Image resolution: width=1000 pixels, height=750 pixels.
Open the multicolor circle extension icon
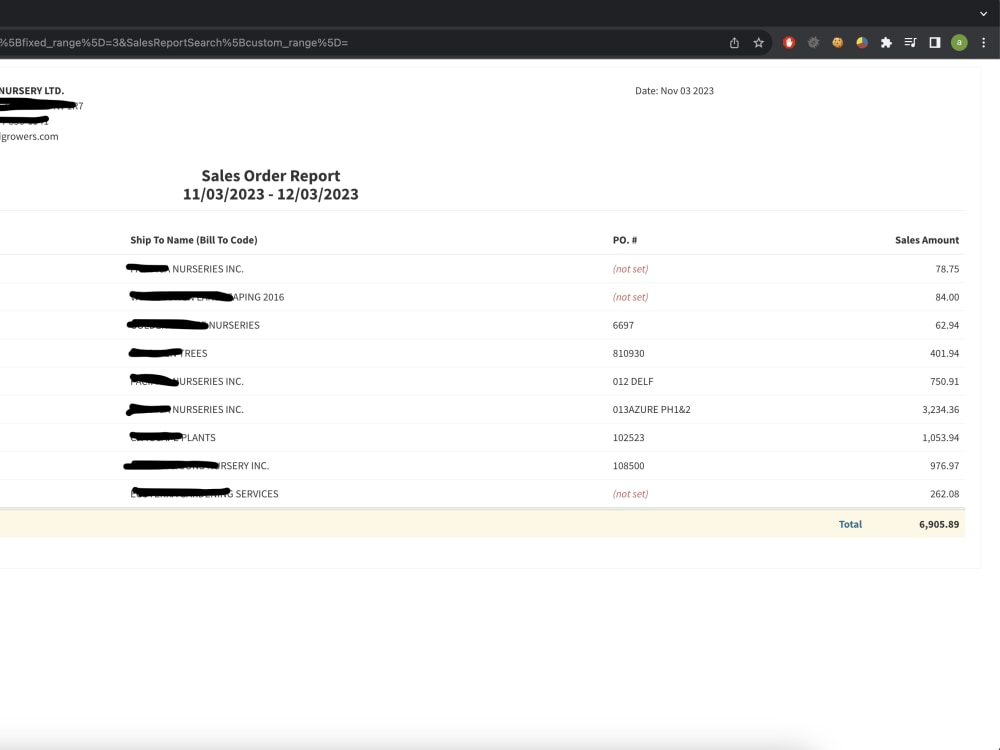(x=862, y=43)
